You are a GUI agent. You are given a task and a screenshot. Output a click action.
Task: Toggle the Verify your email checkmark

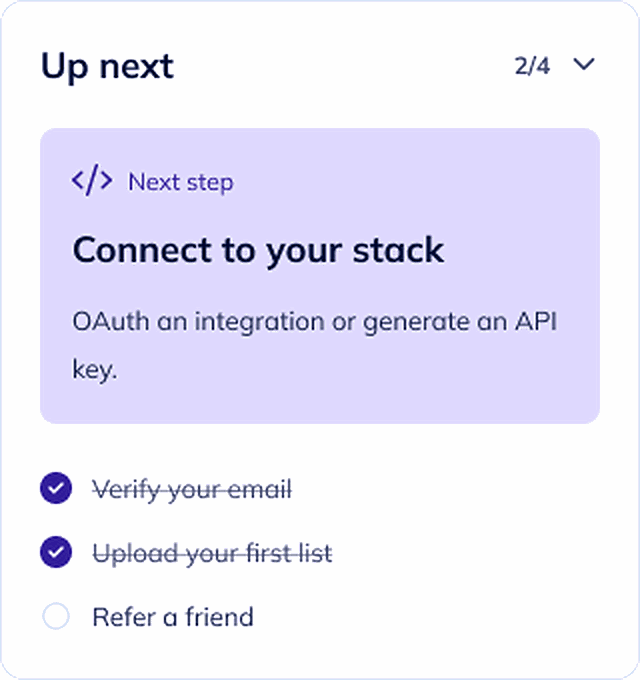click(56, 488)
